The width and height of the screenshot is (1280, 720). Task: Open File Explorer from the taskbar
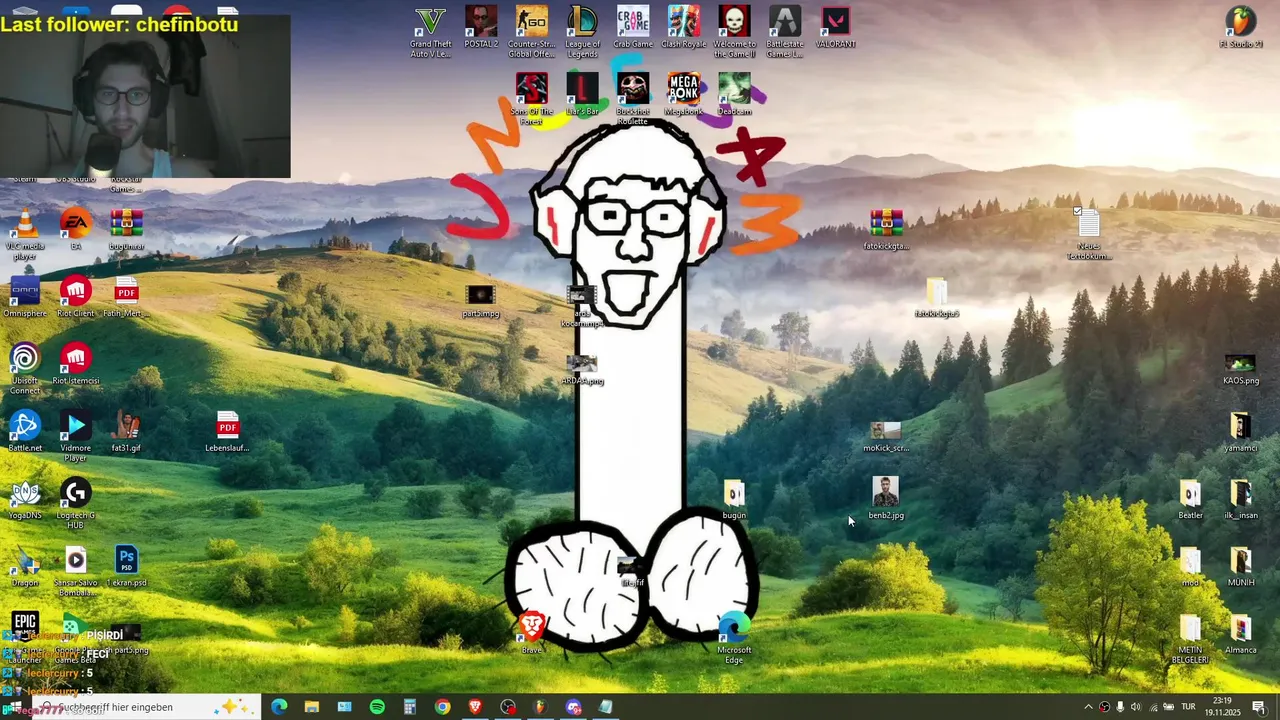pos(312,707)
